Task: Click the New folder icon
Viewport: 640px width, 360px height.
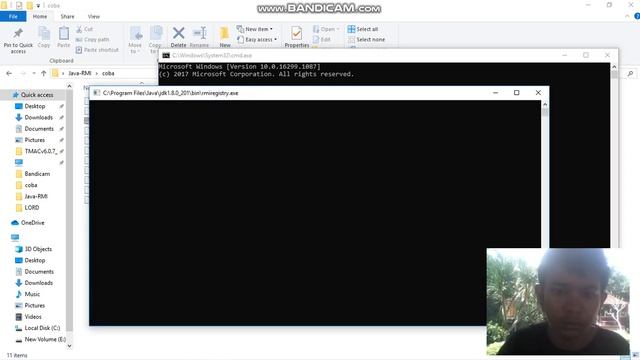Action: (224, 33)
